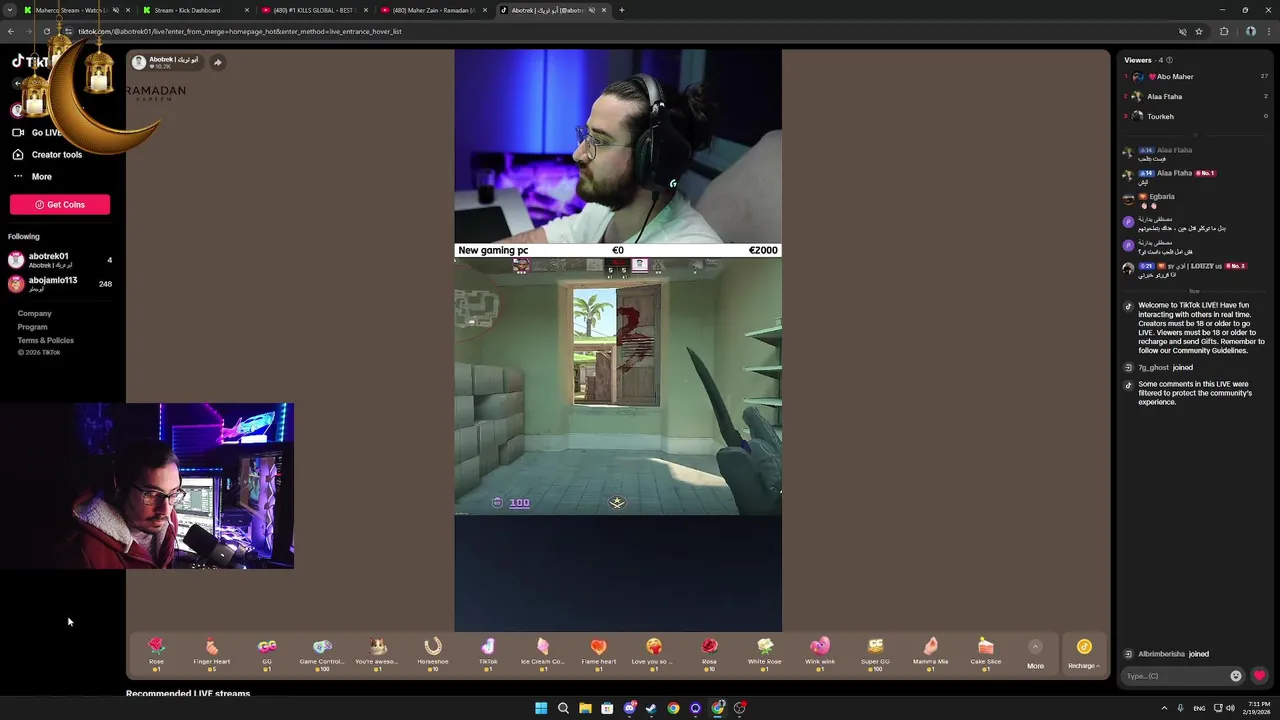
Task: Toggle mute icon on Maherco Stream tab
Action: click(115, 10)
